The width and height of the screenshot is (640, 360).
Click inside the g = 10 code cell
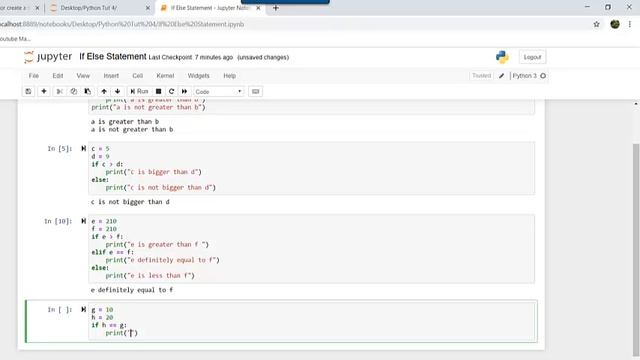click(x=311, y=321)
